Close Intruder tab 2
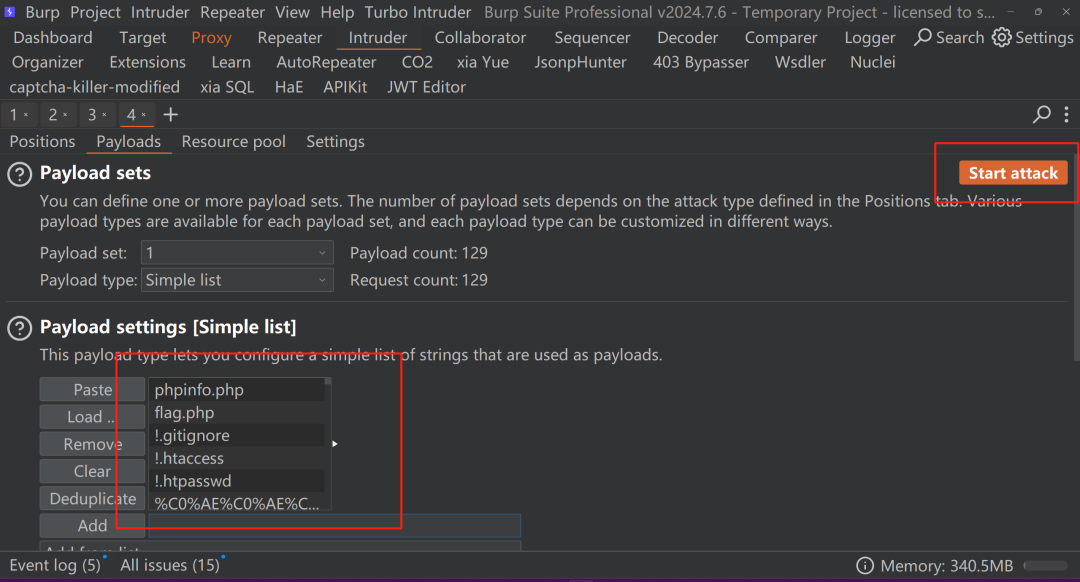Viewport: 1080px width, 582px height. pos(65,115)
